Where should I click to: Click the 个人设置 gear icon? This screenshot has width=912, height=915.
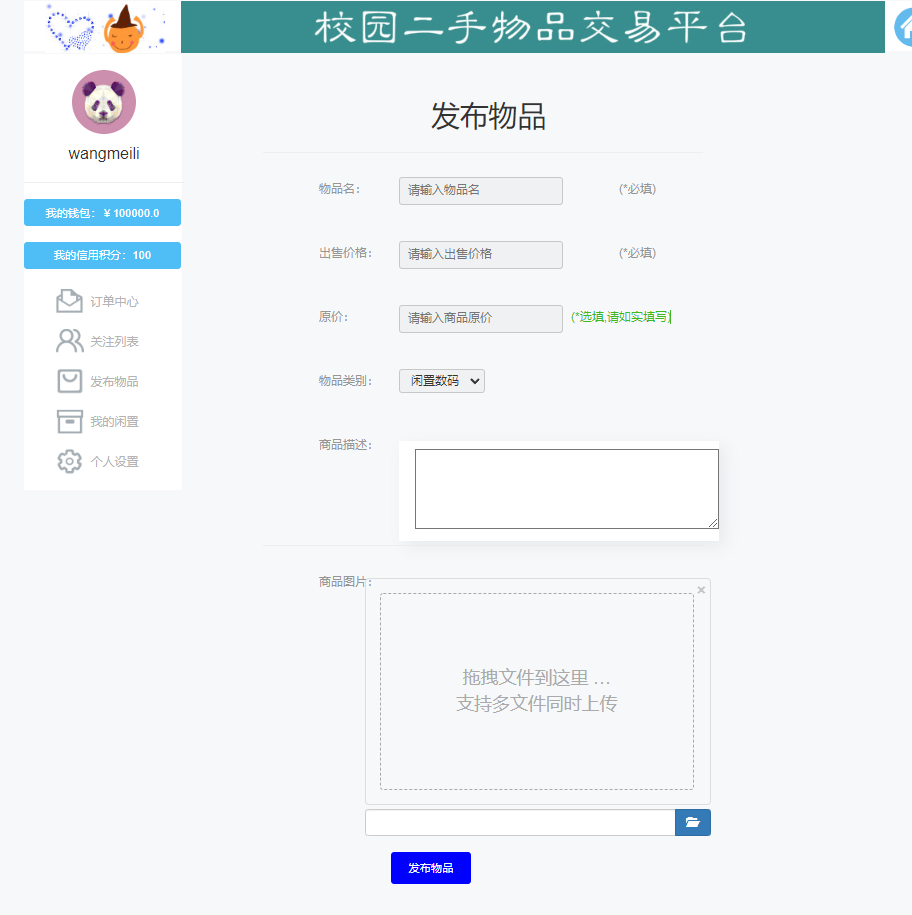69,461
